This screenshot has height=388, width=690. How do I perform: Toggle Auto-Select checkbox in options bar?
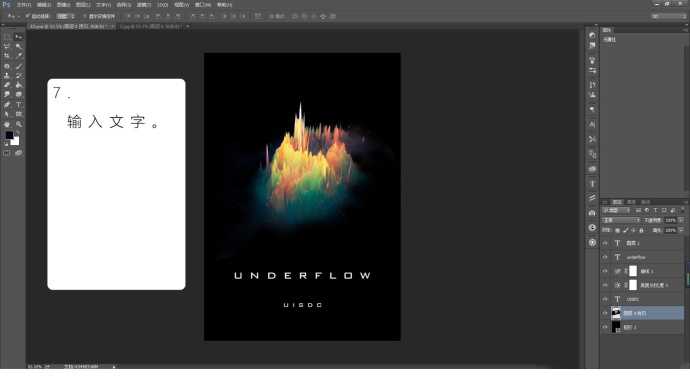pyautogui.click(x=27, y=16)
